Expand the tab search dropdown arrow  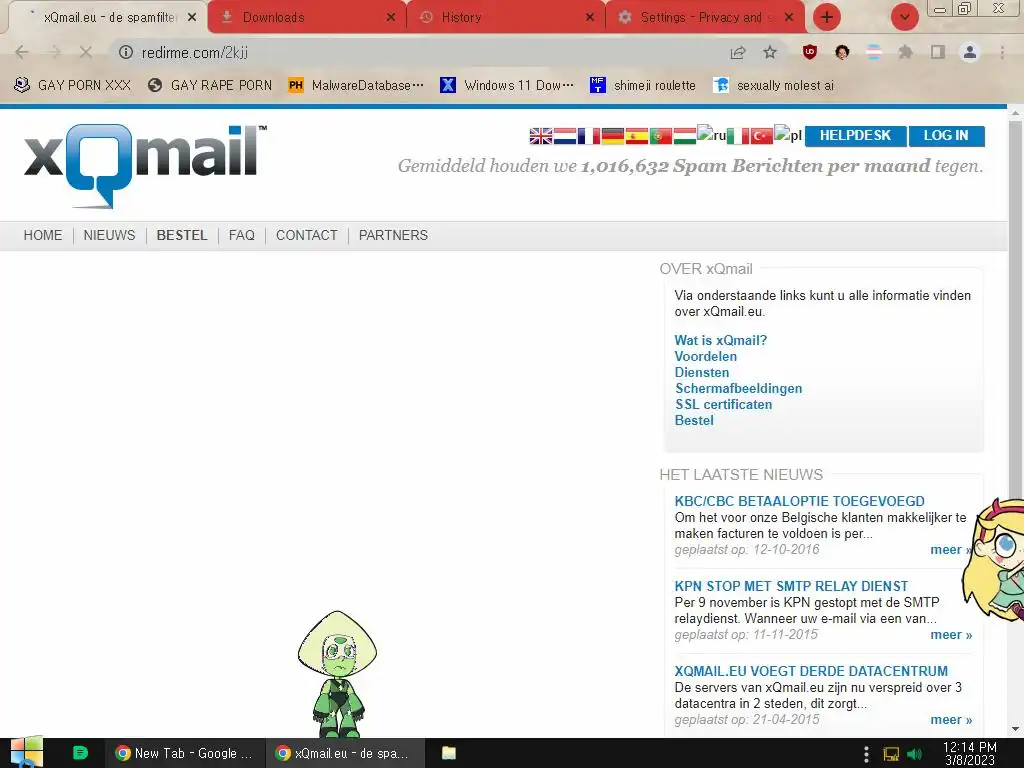(904, 17)
